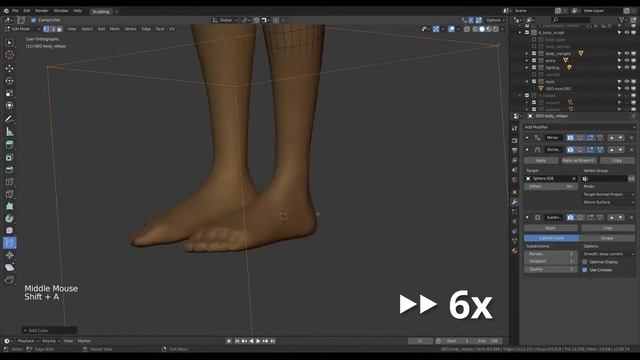Open the UV menu in viewport header

point(172,29)
